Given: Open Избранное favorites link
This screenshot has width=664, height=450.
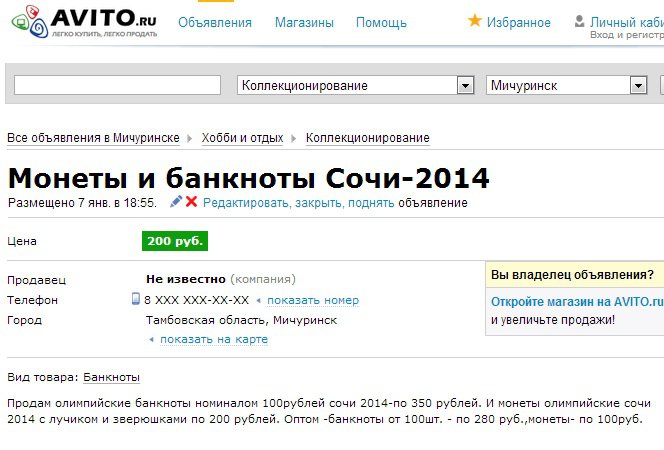Looking at the screenshot, I should [x=519, y=22].
